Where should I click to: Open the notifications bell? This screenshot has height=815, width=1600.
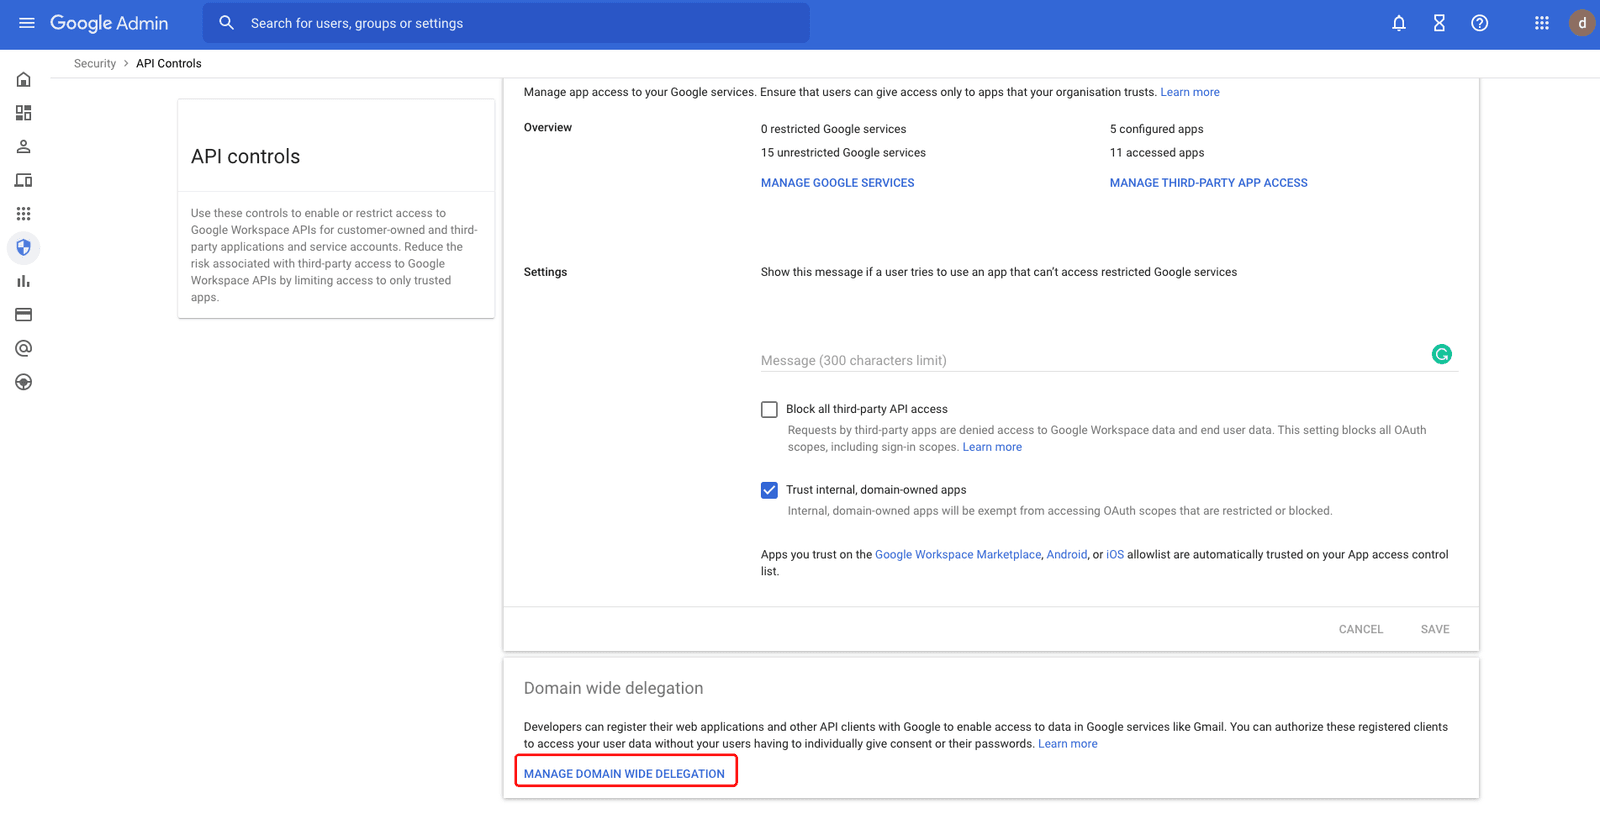[1399, 23]
